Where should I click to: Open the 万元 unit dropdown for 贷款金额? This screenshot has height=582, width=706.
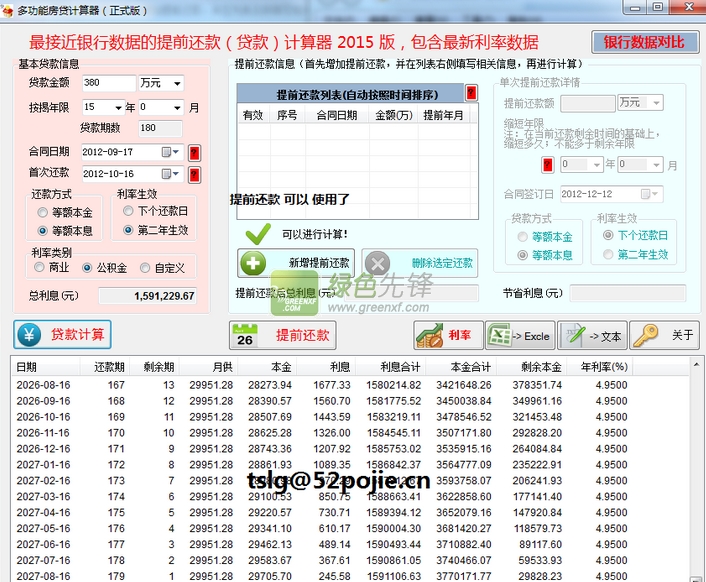177,83
